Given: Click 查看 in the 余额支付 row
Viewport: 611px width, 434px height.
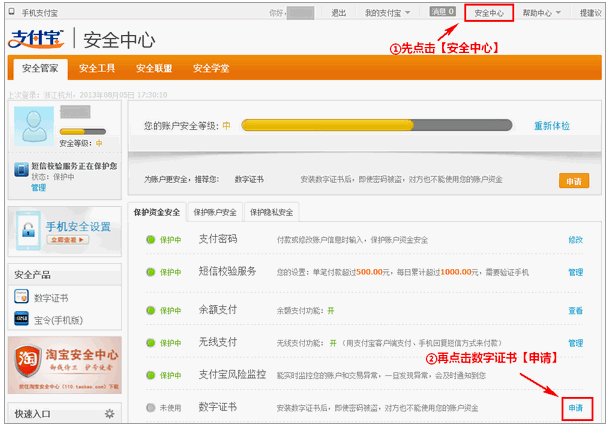Looking at the screenshot, I should click(x=575, y=311).
